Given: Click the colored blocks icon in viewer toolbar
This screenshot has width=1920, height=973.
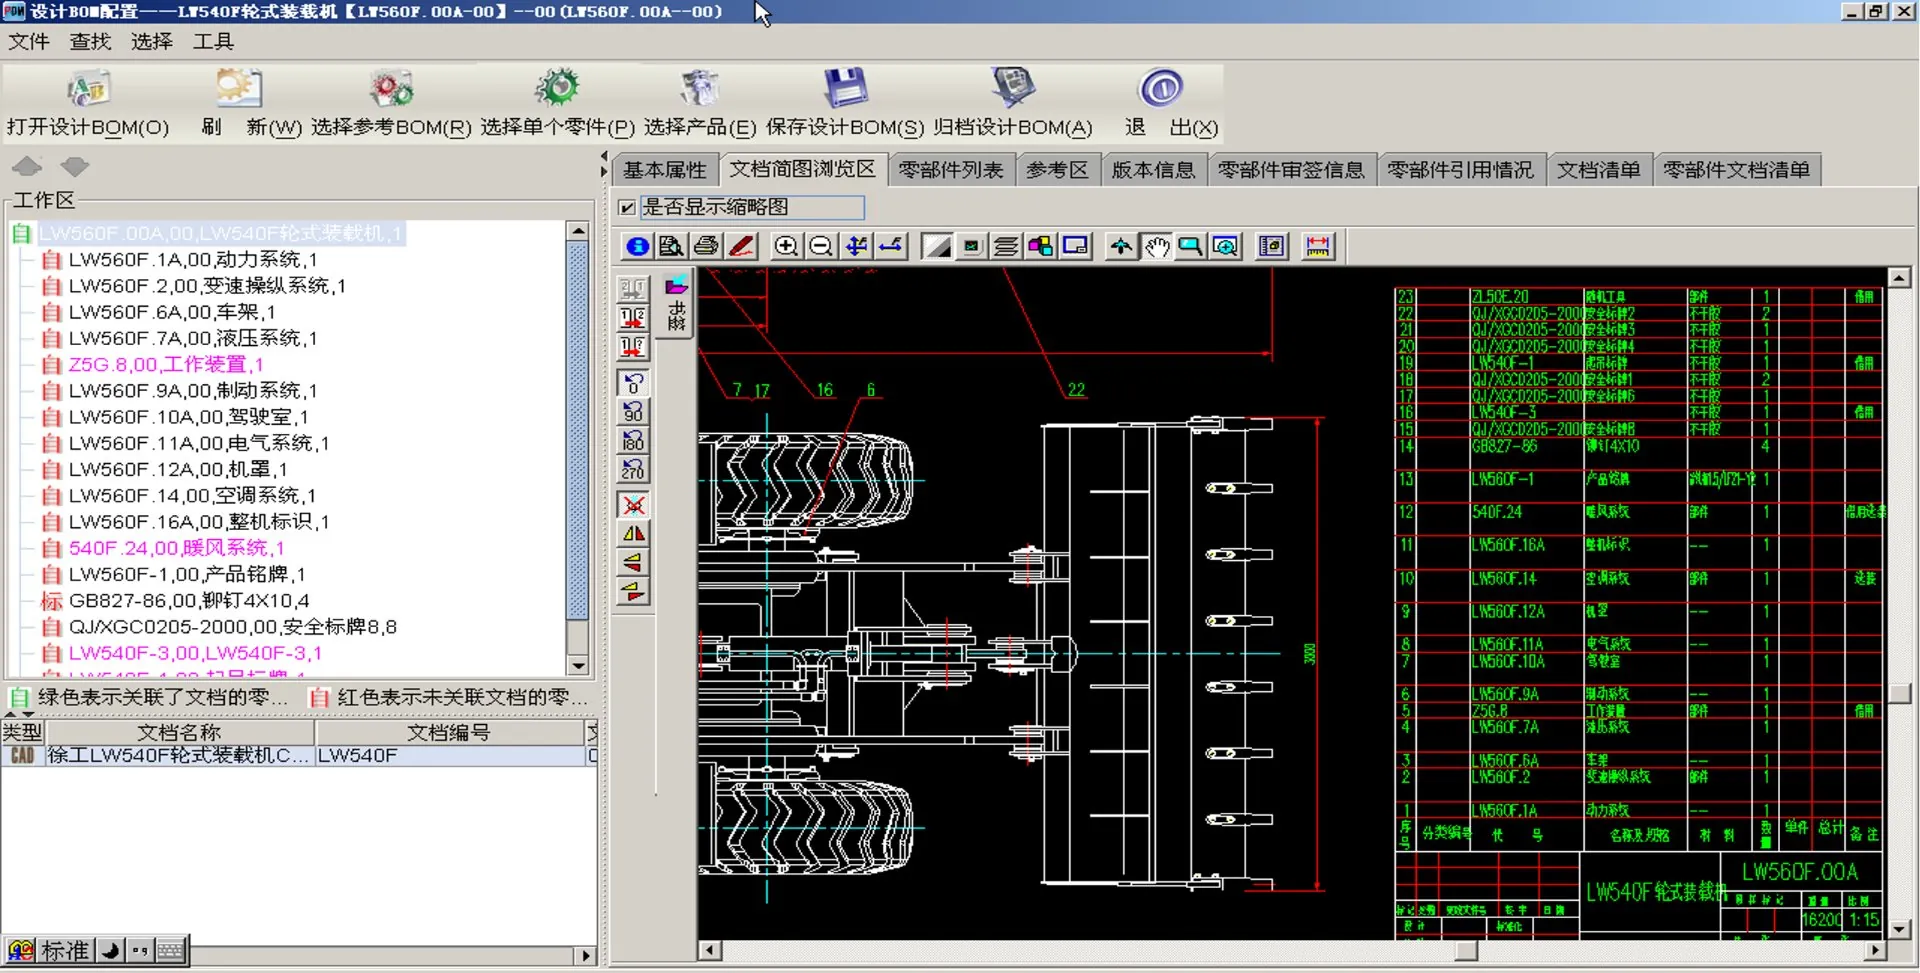Looking at the screenshot, I should click(1040, 246).
